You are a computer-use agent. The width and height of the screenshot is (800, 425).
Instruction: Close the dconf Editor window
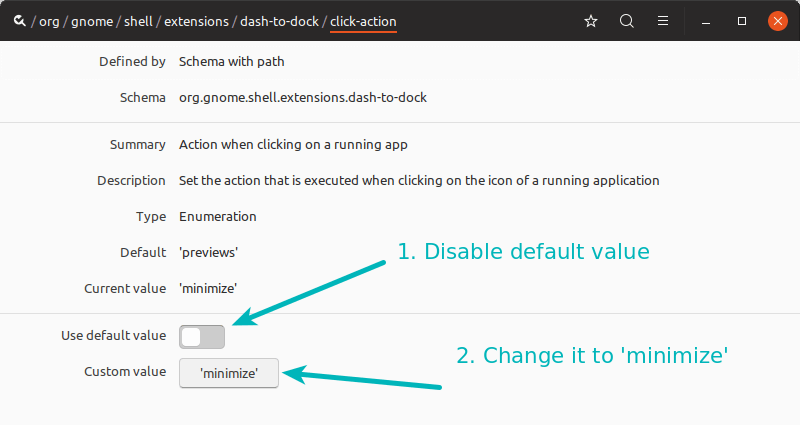tap(777, 21)
